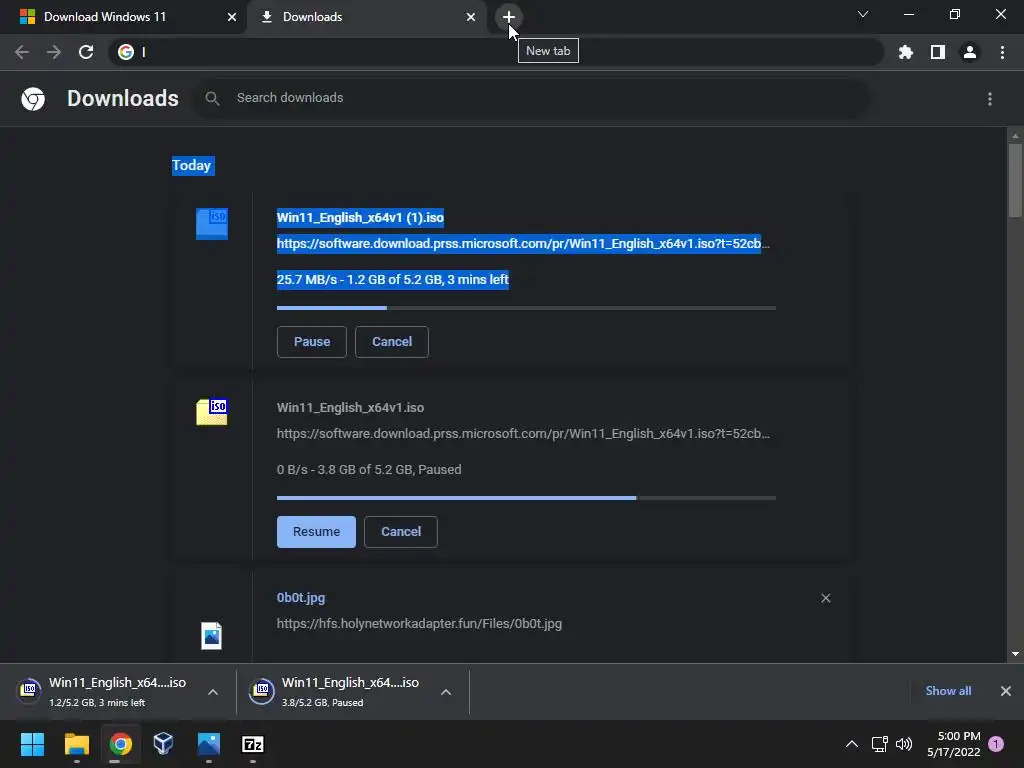Close the downloads shelf bar

click(1006, 691)
